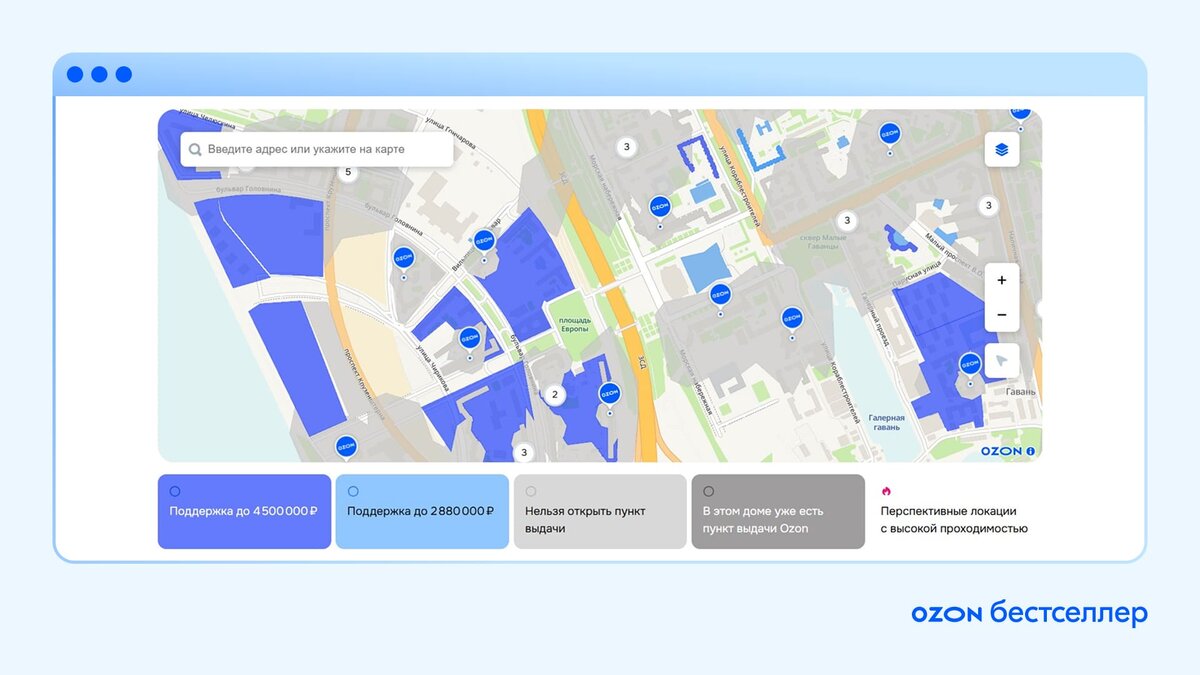Open cluster marker 5
The height and width of the screenshot is (675, 1200).
pyautogui.click(x=348, y=172)
